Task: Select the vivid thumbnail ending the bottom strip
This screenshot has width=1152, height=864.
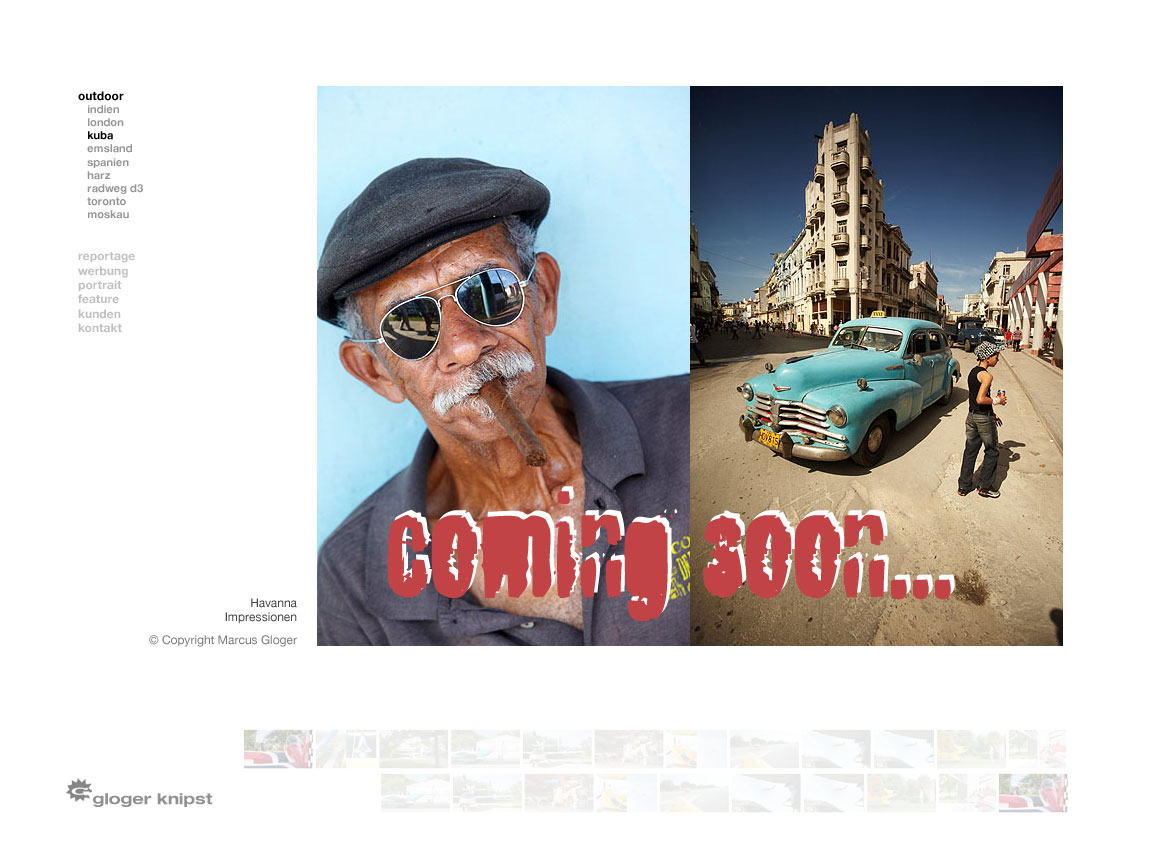Action: coord(1033,792)
